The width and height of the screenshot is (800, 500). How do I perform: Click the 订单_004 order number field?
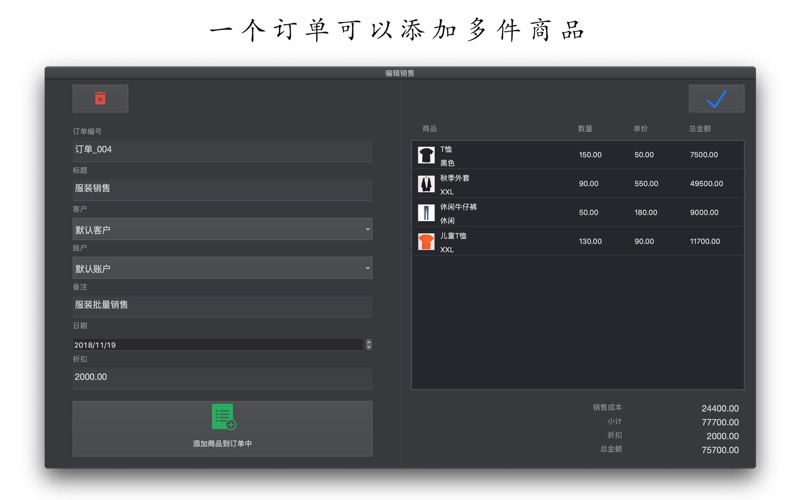coord(222,150)
